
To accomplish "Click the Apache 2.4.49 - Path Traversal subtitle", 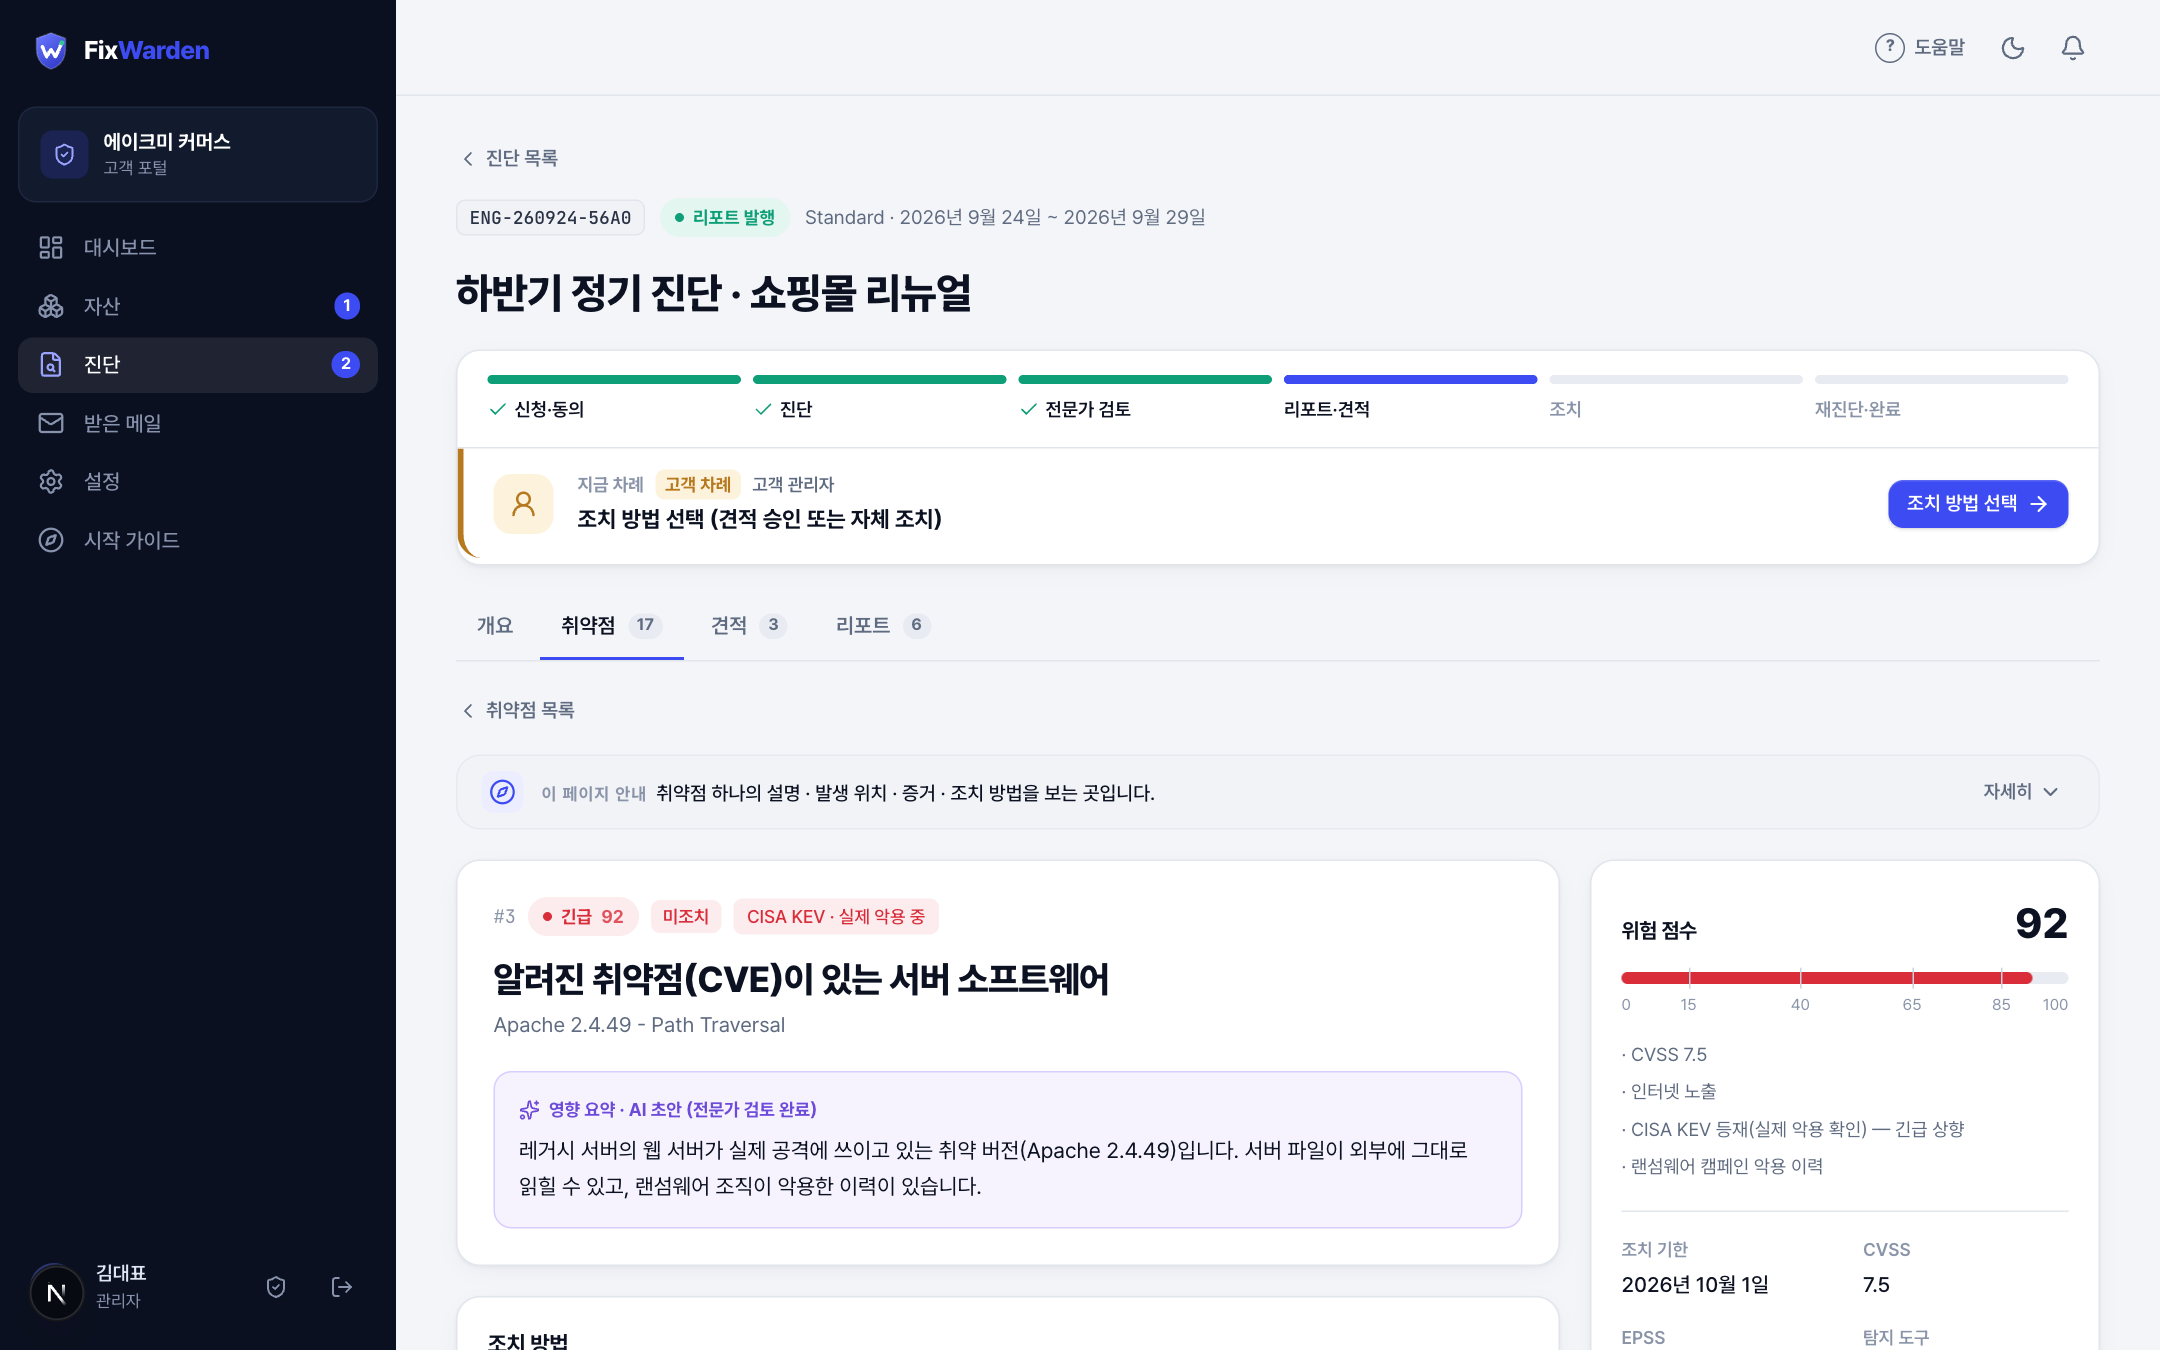I will (639, 1025).
